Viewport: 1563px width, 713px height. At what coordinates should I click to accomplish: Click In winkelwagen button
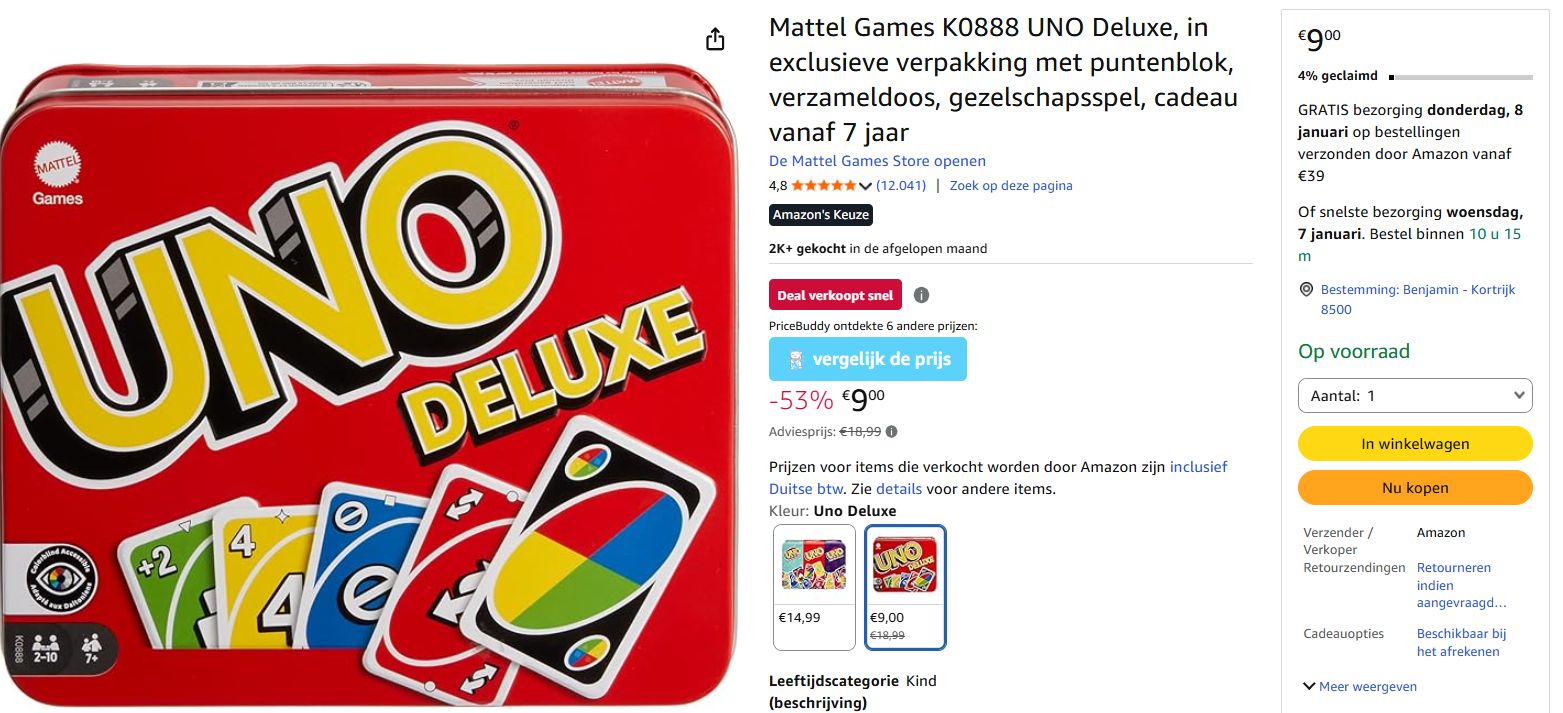click(1415, 444)
